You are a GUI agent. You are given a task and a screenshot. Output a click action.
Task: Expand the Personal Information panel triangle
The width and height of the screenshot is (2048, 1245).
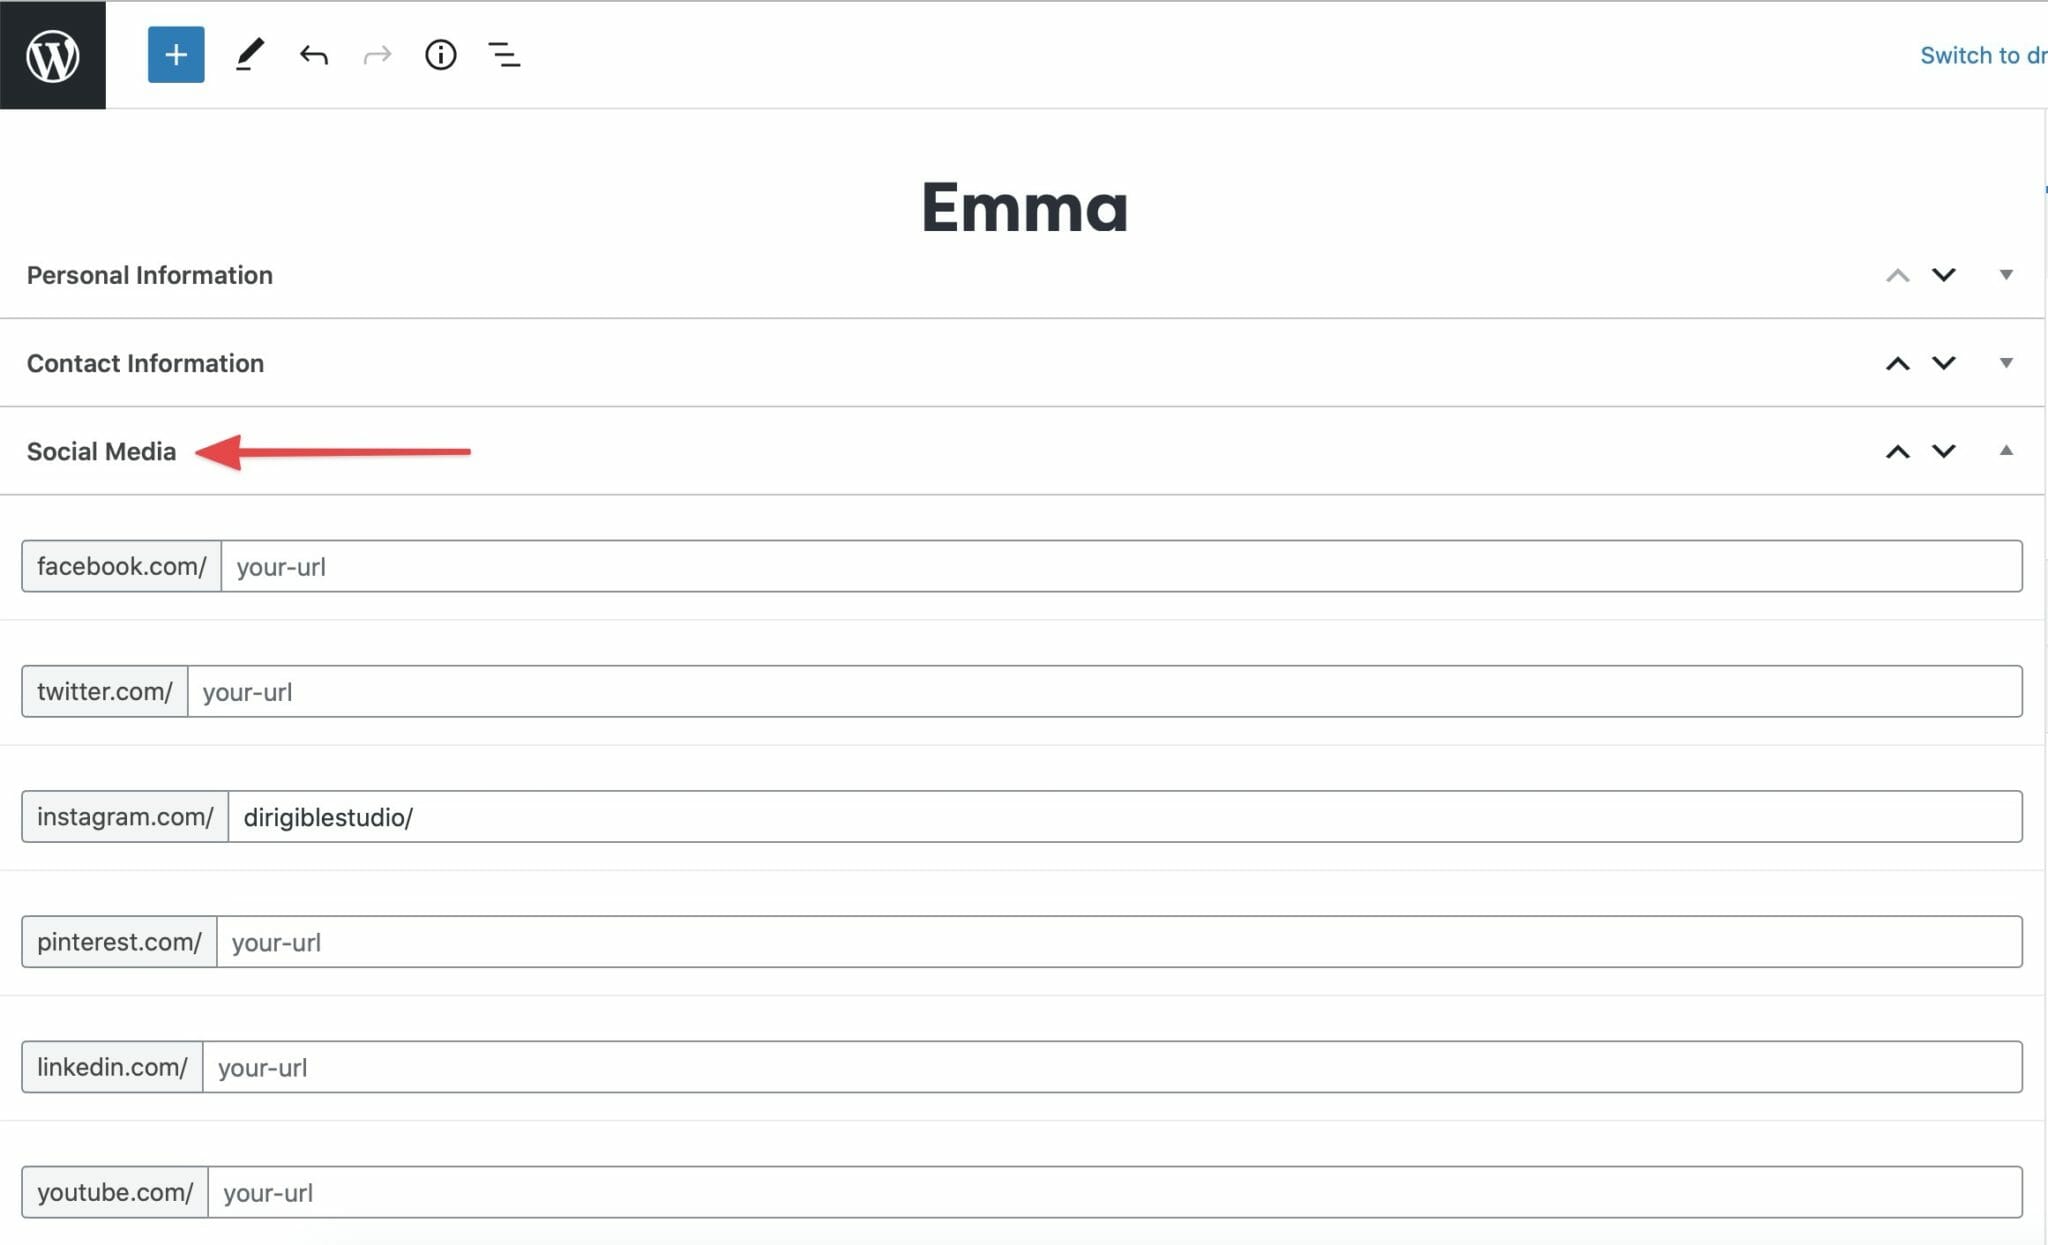[2006, 275]
